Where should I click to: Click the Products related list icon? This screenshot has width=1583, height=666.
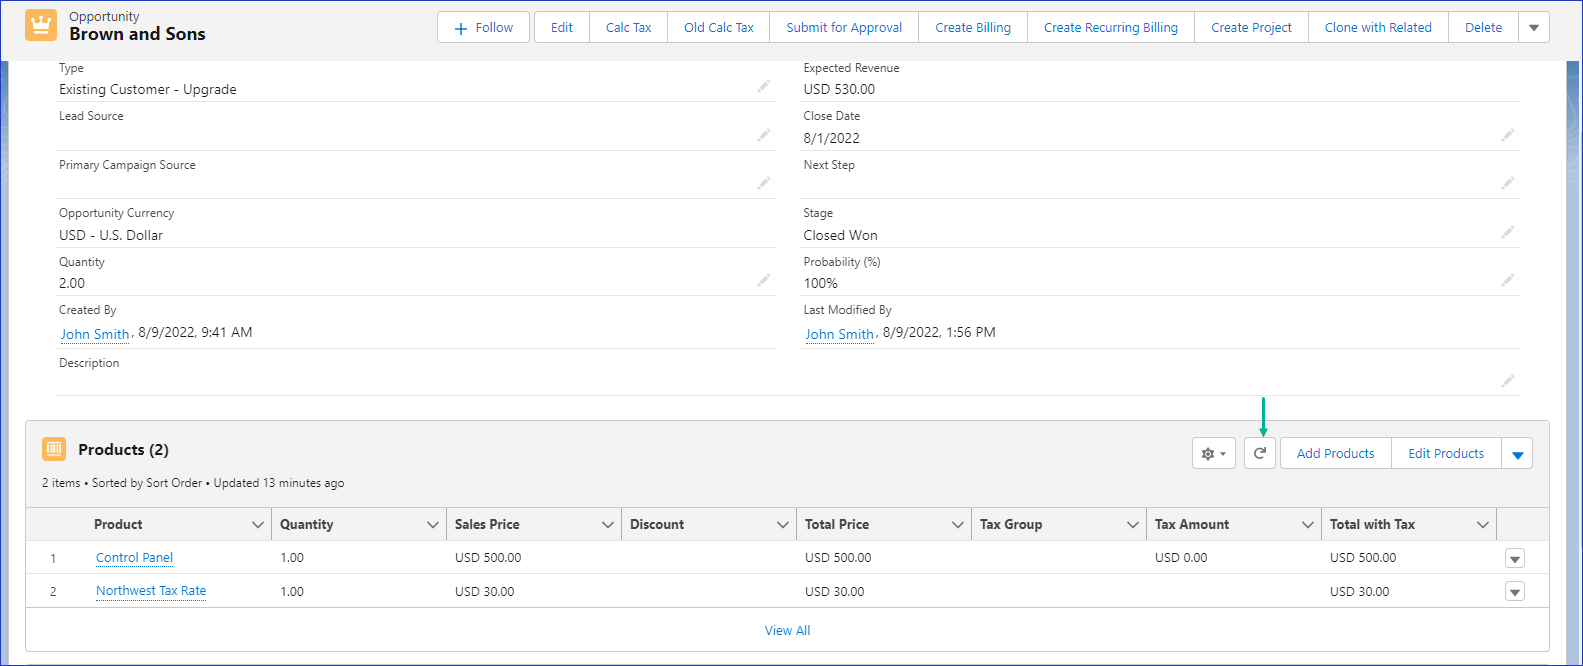tap(54, 449)
